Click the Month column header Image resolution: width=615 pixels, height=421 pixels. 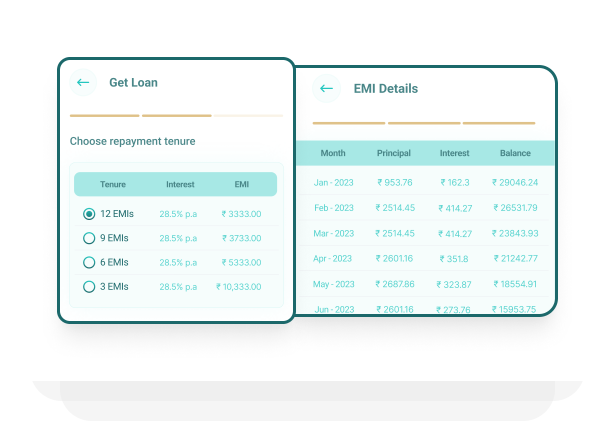333,153
